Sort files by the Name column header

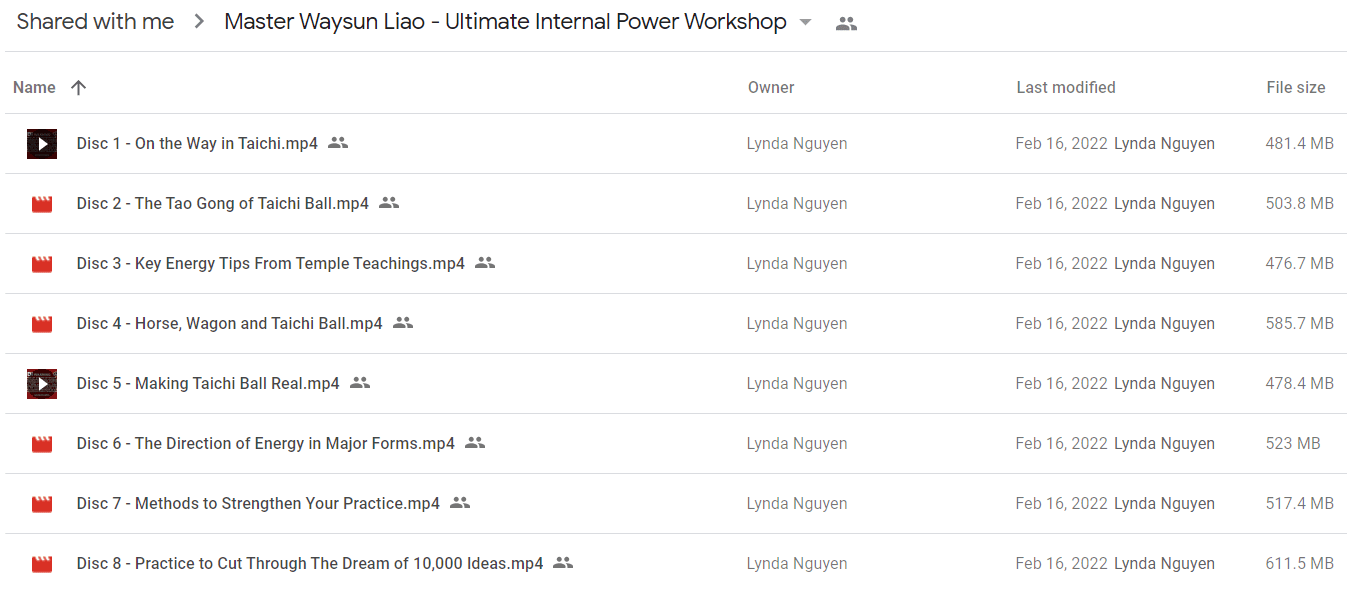34,88
